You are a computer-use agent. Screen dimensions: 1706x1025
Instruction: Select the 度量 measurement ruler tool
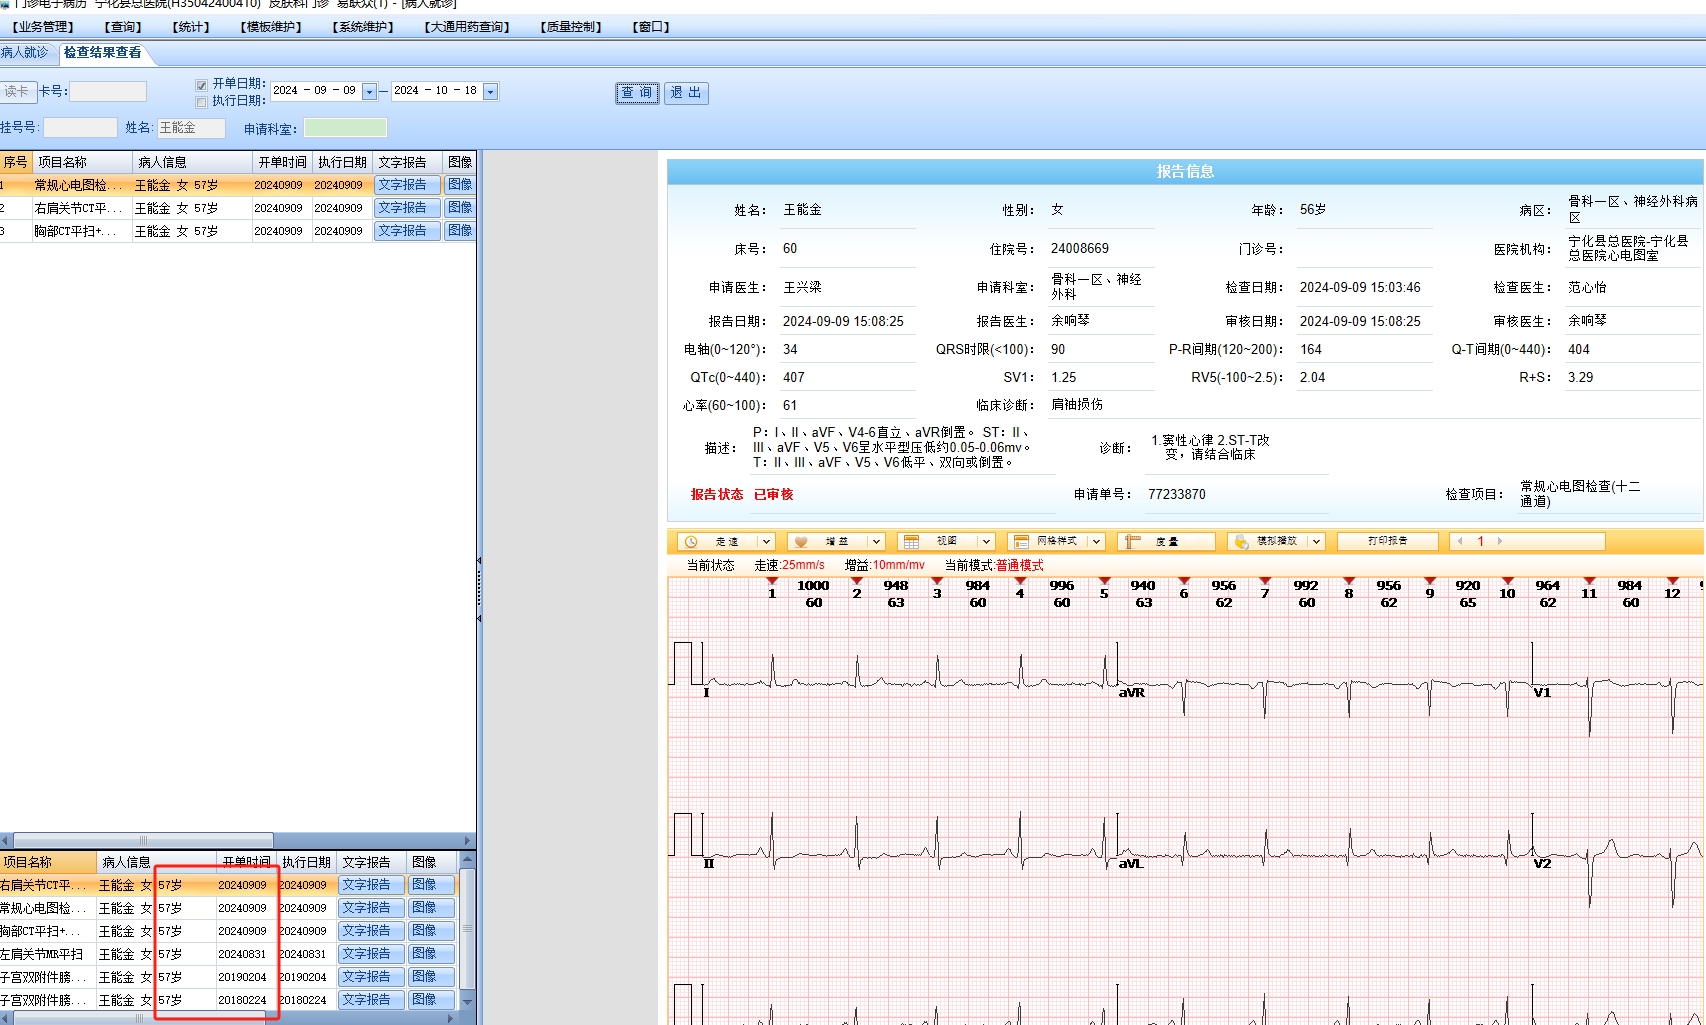[x=1132, y=542]
